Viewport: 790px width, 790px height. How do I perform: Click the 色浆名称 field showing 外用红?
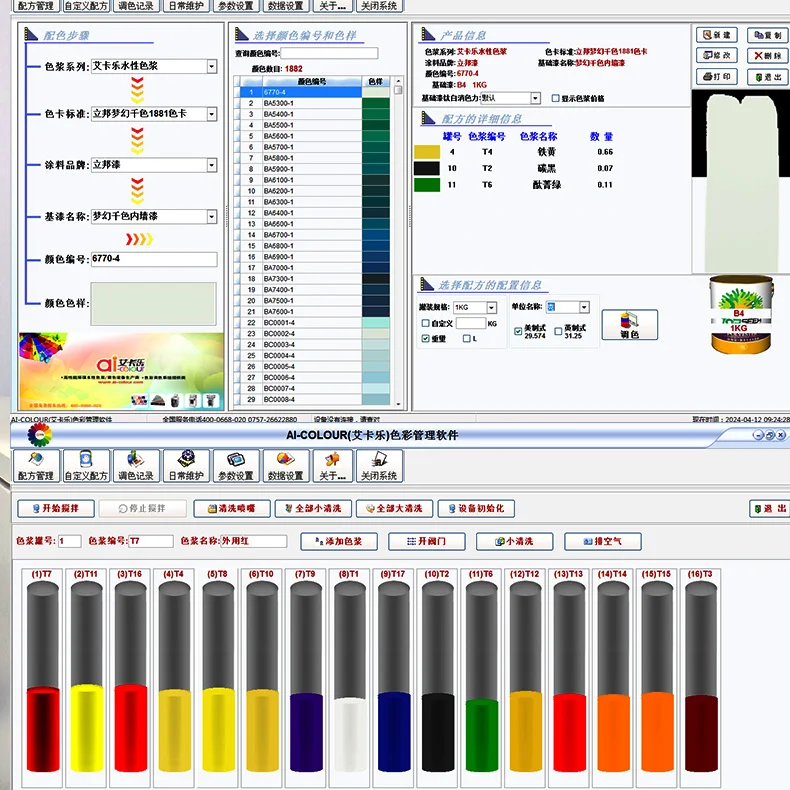[254, 541]
